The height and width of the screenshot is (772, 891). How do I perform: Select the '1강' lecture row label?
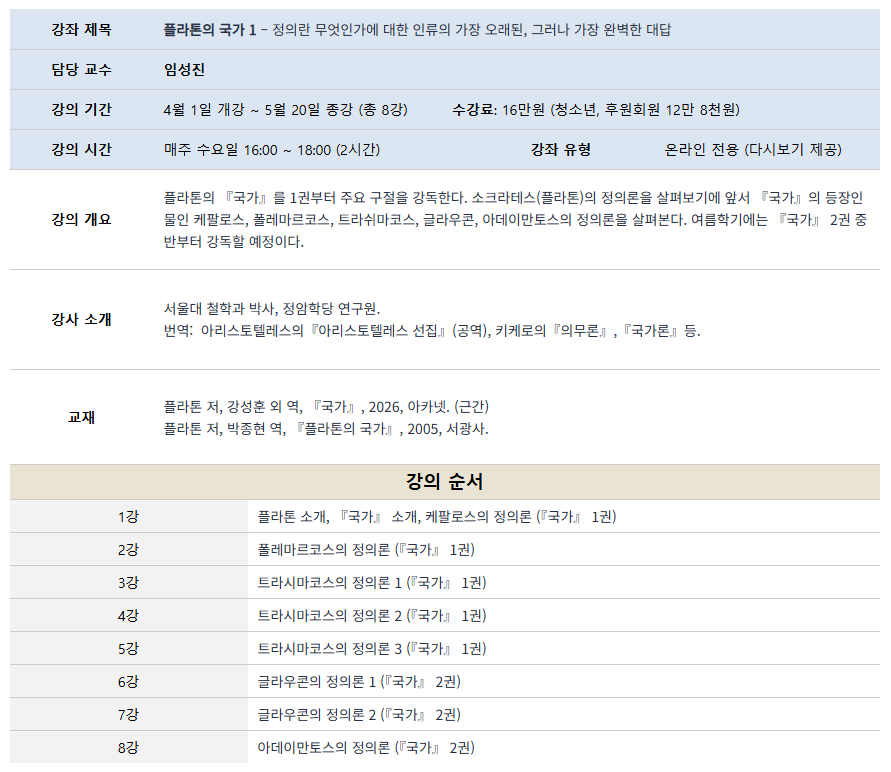(128, 517)
